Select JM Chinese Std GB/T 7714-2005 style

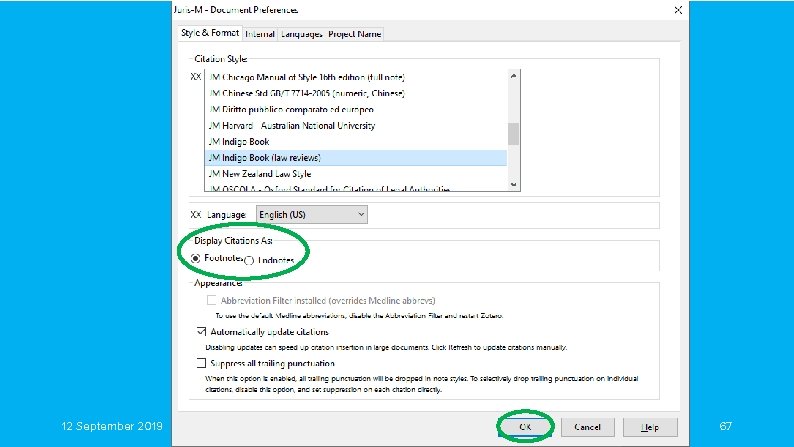click(x=356, y=94)
